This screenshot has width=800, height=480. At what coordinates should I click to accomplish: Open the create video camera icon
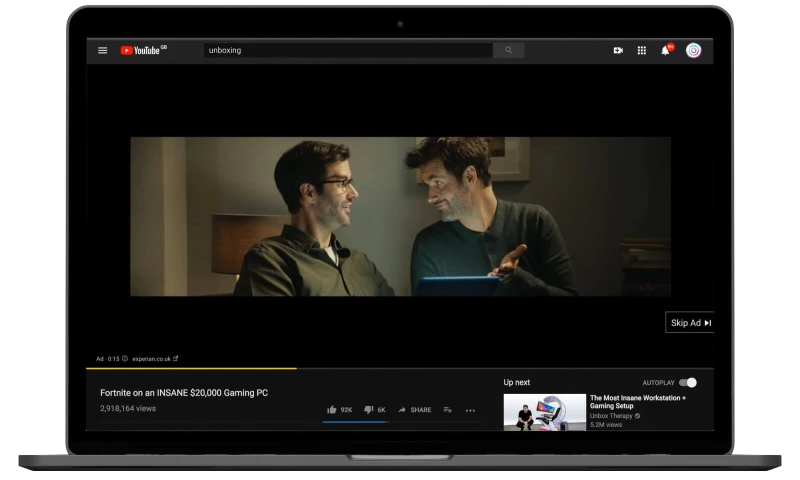(618, 50)
